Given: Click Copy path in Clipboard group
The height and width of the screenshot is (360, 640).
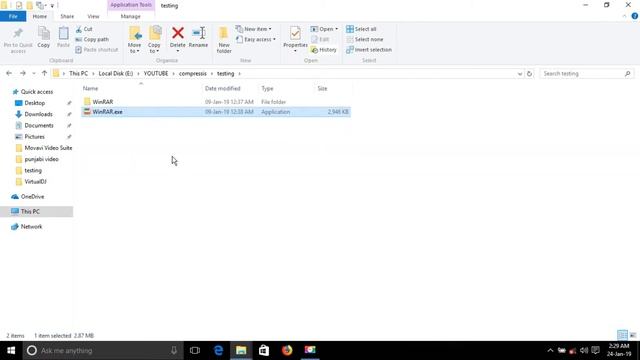Looking at the screenshot, I should pos(92,40).
